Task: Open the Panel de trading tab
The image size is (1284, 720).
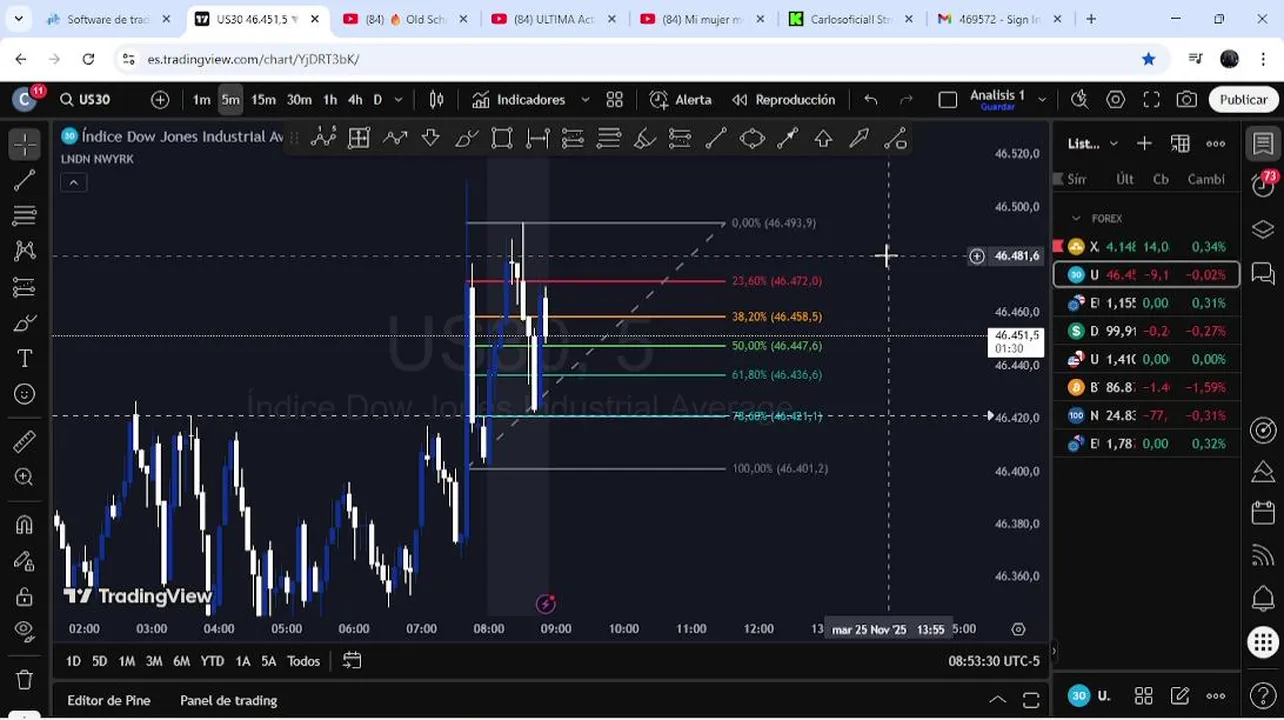Action: [x=228, y=700]
